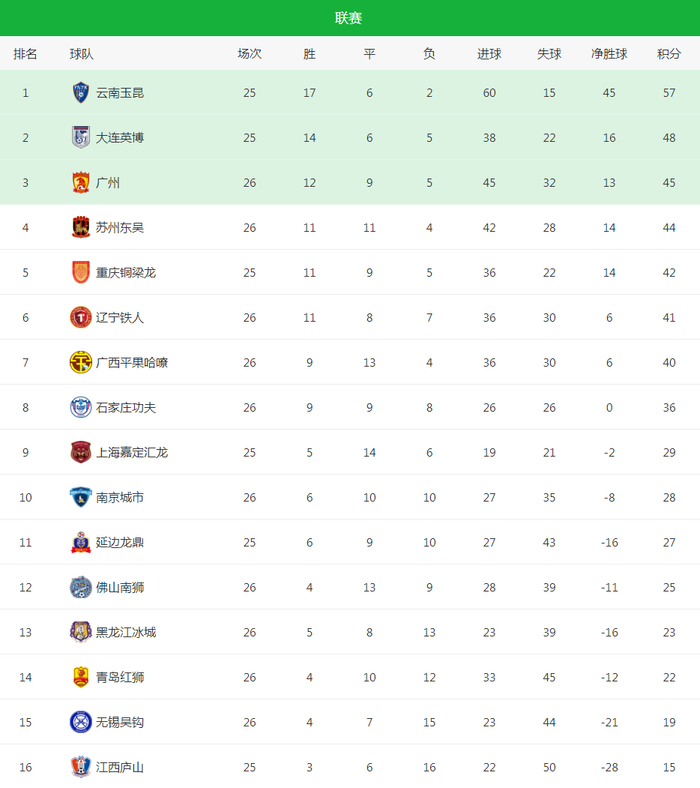700x788 pixels.
Task: Click the 苏州东吴 team badge
Action: 80,228
